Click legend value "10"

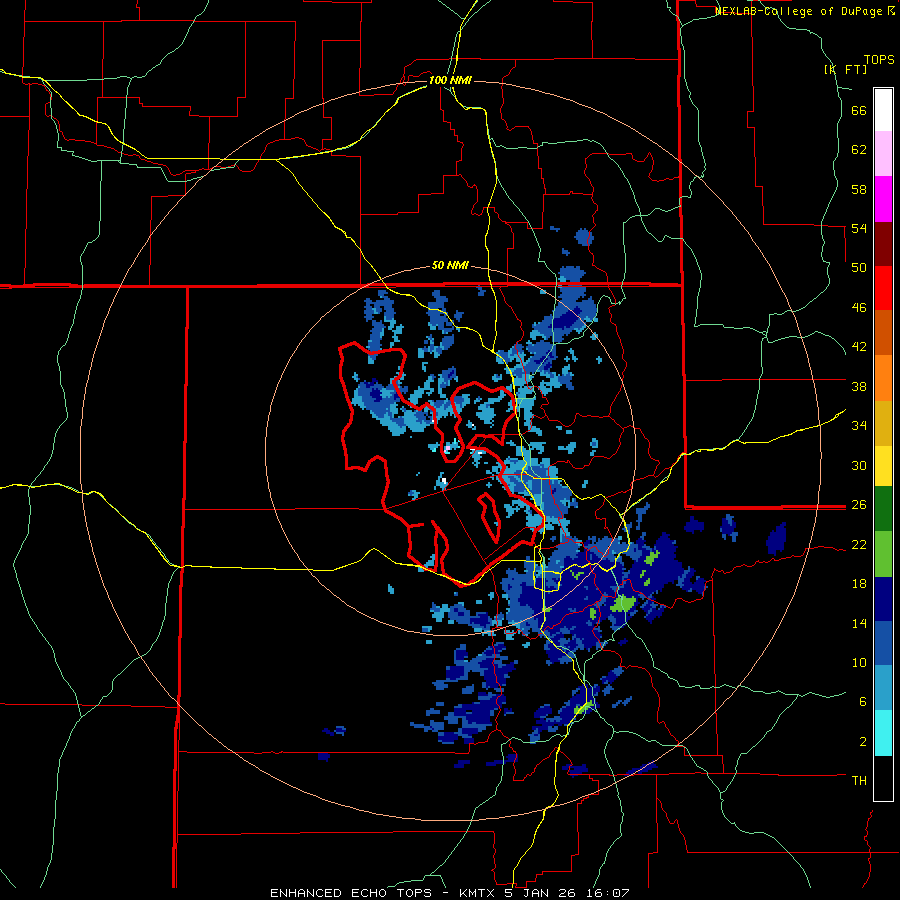click(x=859, y=662)
